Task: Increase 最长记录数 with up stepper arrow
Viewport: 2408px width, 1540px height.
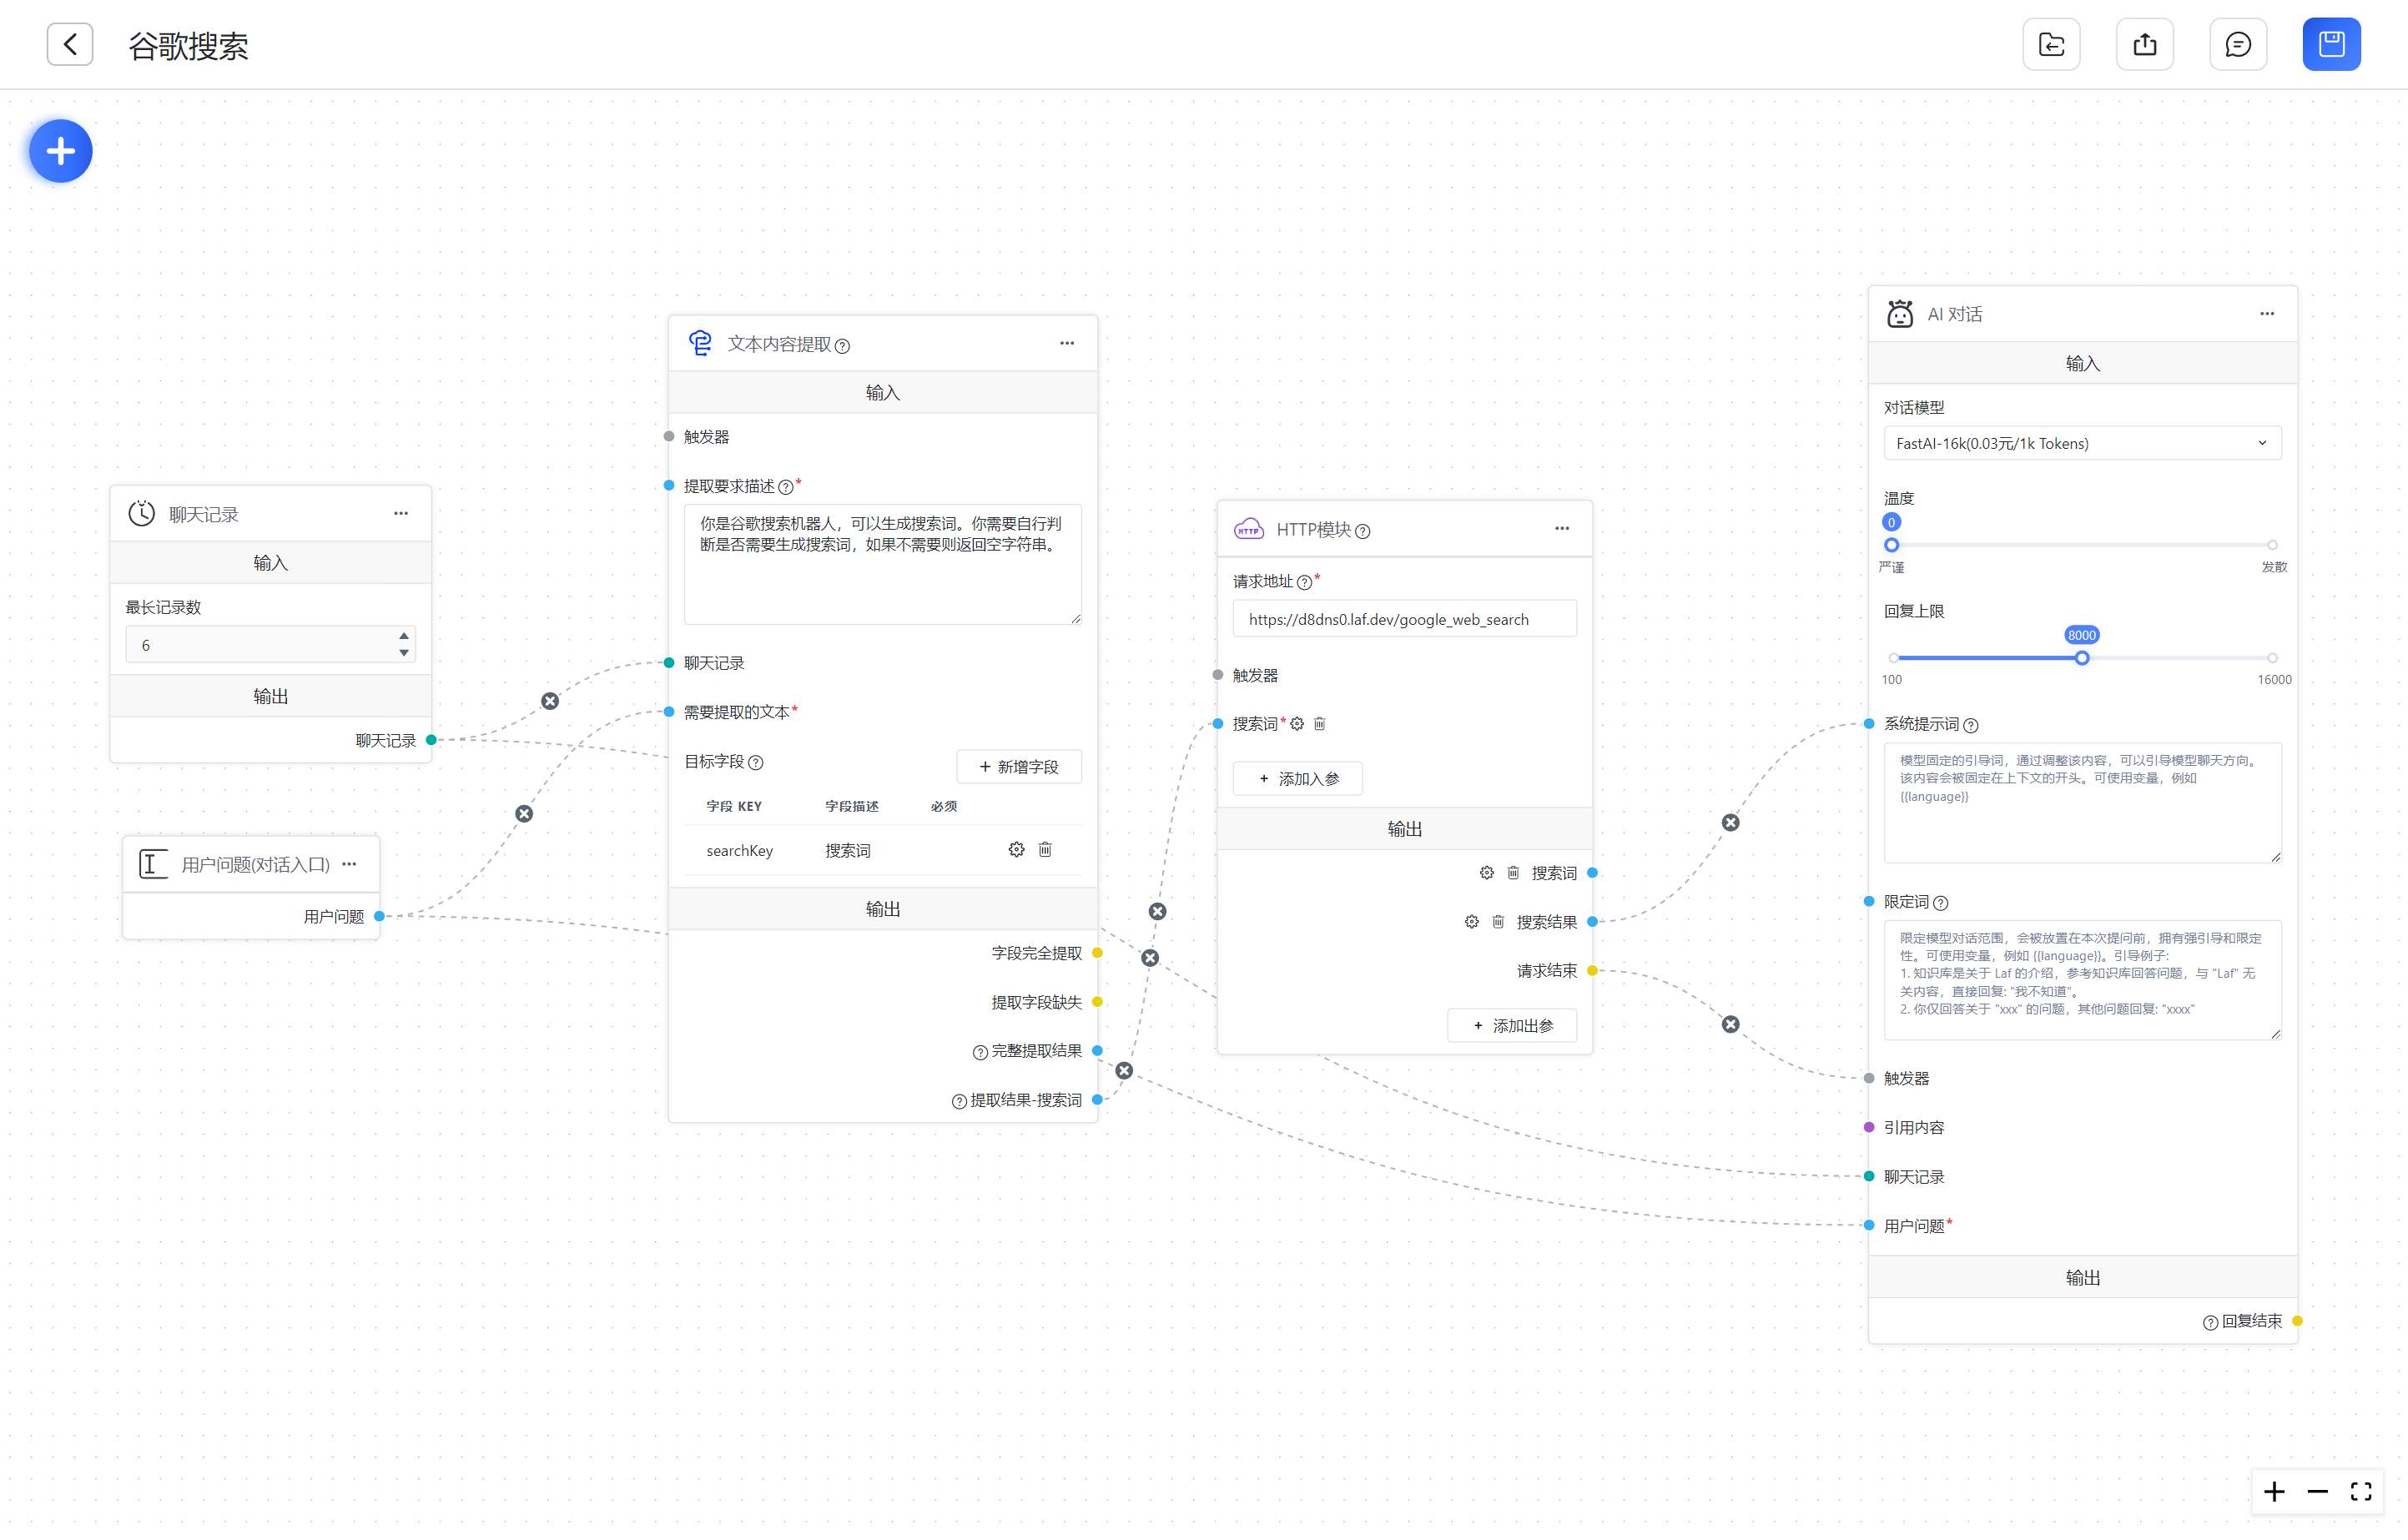Action: pos(404,636)
